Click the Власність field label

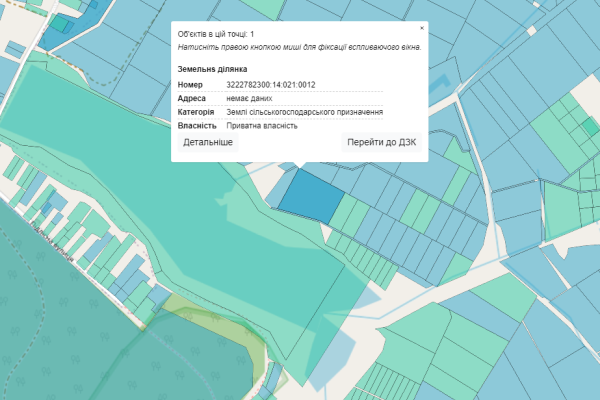click(197, 127)
